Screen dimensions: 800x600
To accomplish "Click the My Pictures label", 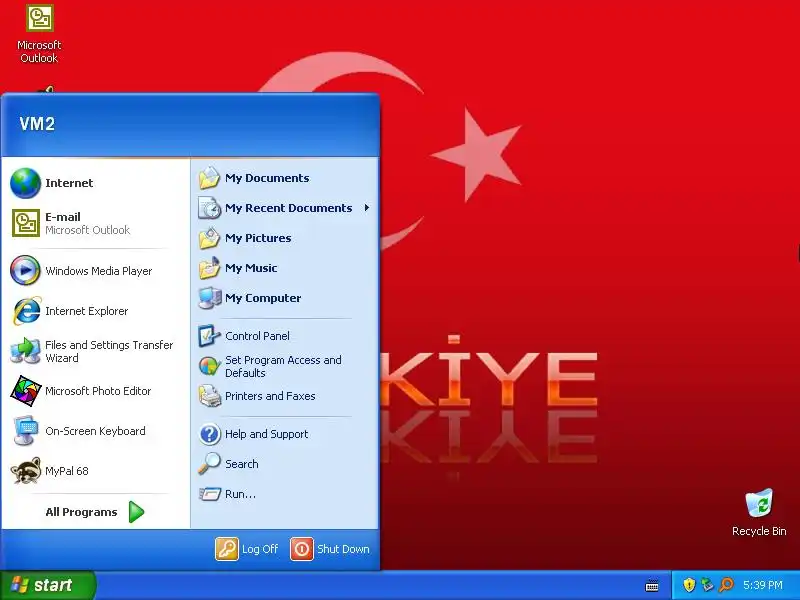I will [x=258, y=238].
